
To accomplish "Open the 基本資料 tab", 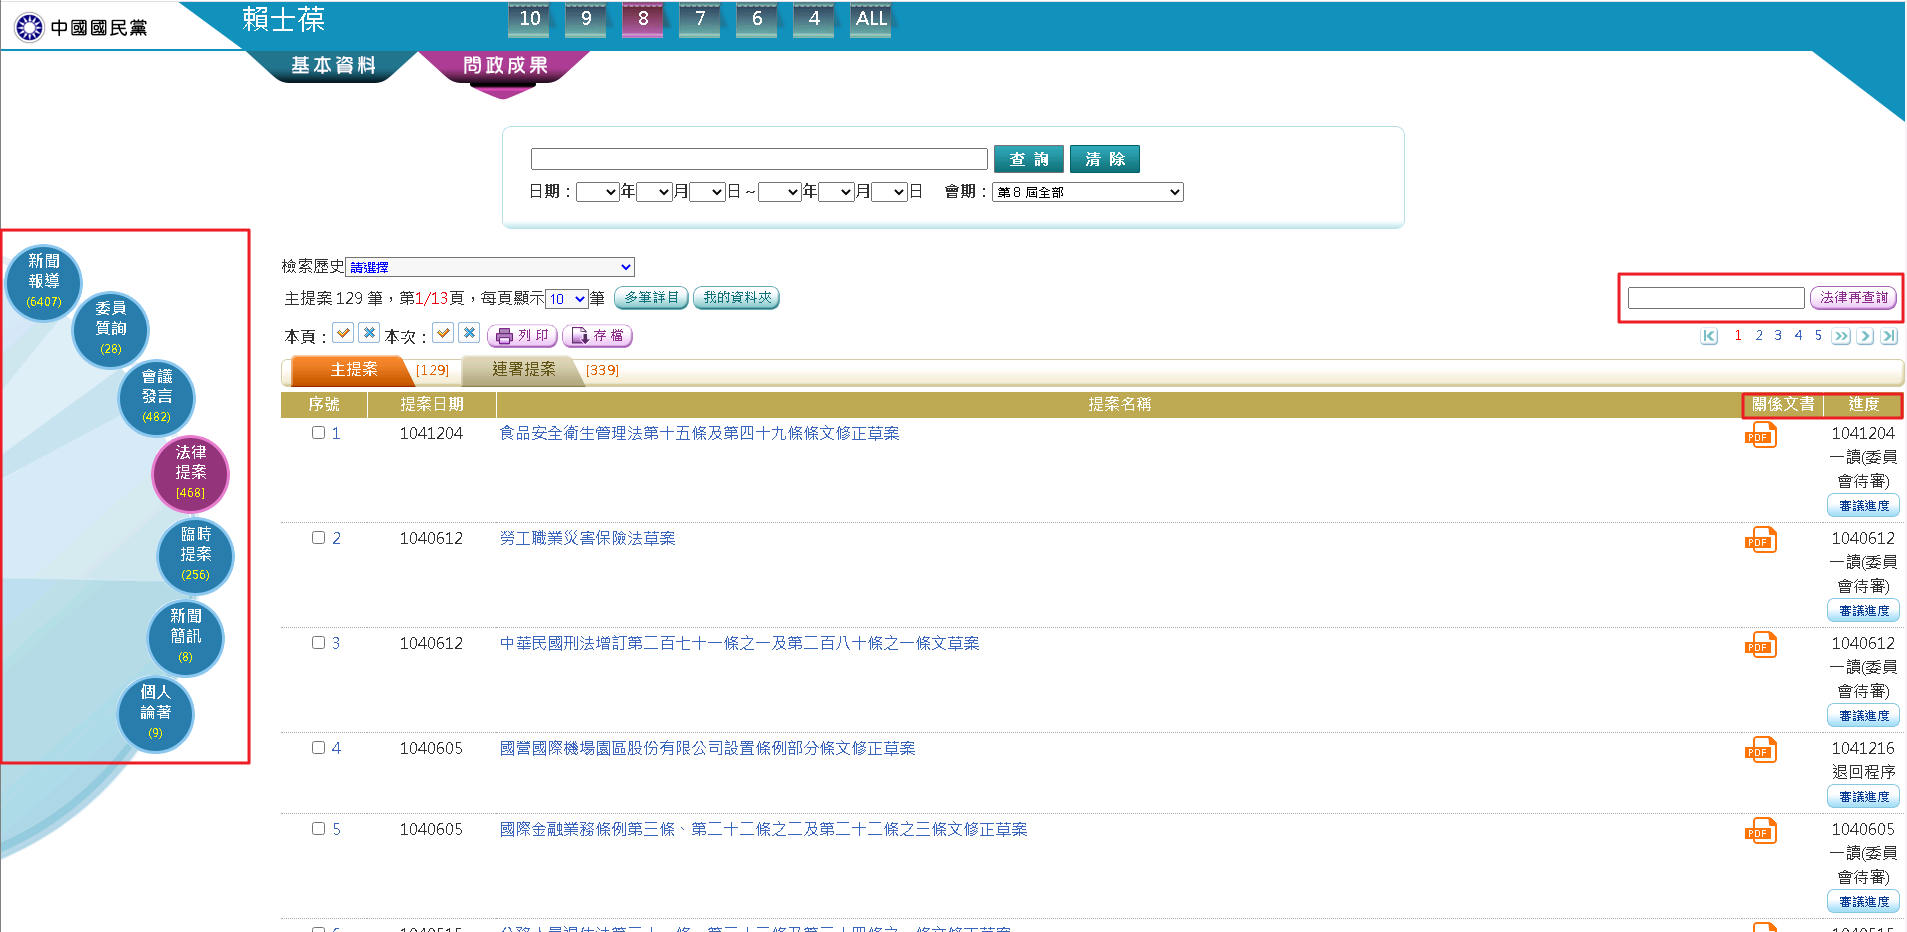I will [333, 66].
